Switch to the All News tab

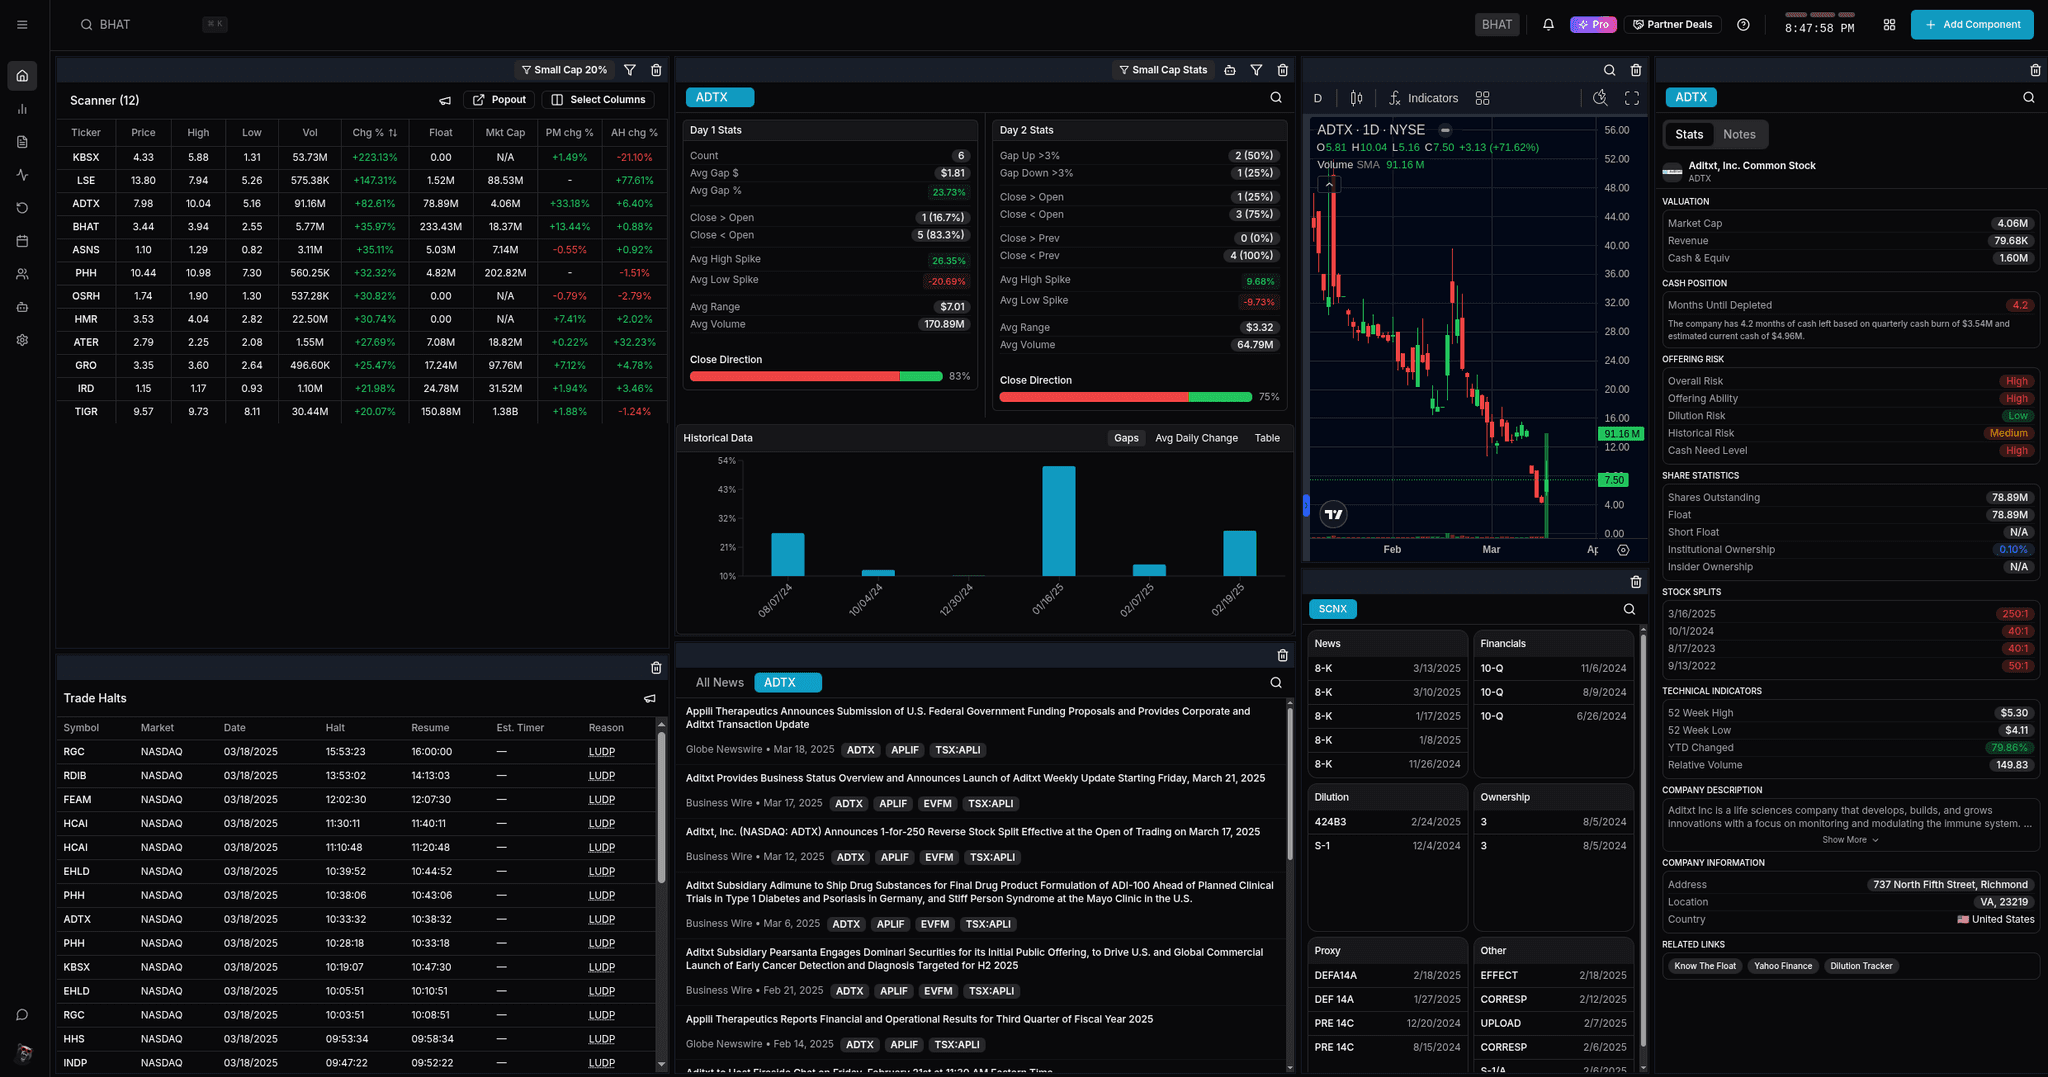point(719,683)
